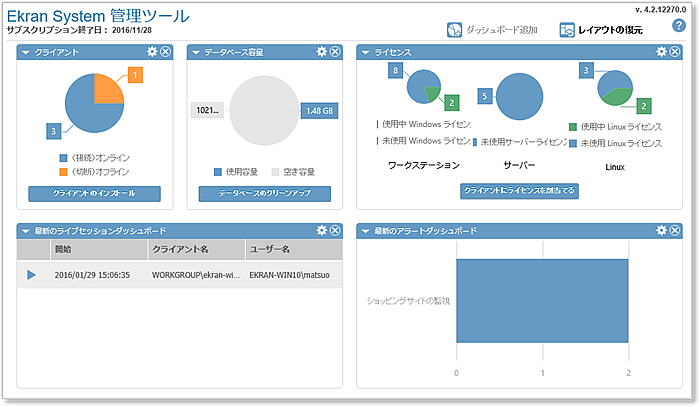
Task: Collapse the データベース容量 panel
Action: click(196, 53)
